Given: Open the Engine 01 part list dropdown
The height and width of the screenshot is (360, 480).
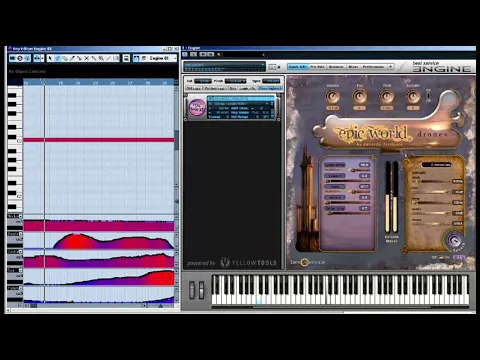Looking at the screenshot, I should [x=162, y=58].
